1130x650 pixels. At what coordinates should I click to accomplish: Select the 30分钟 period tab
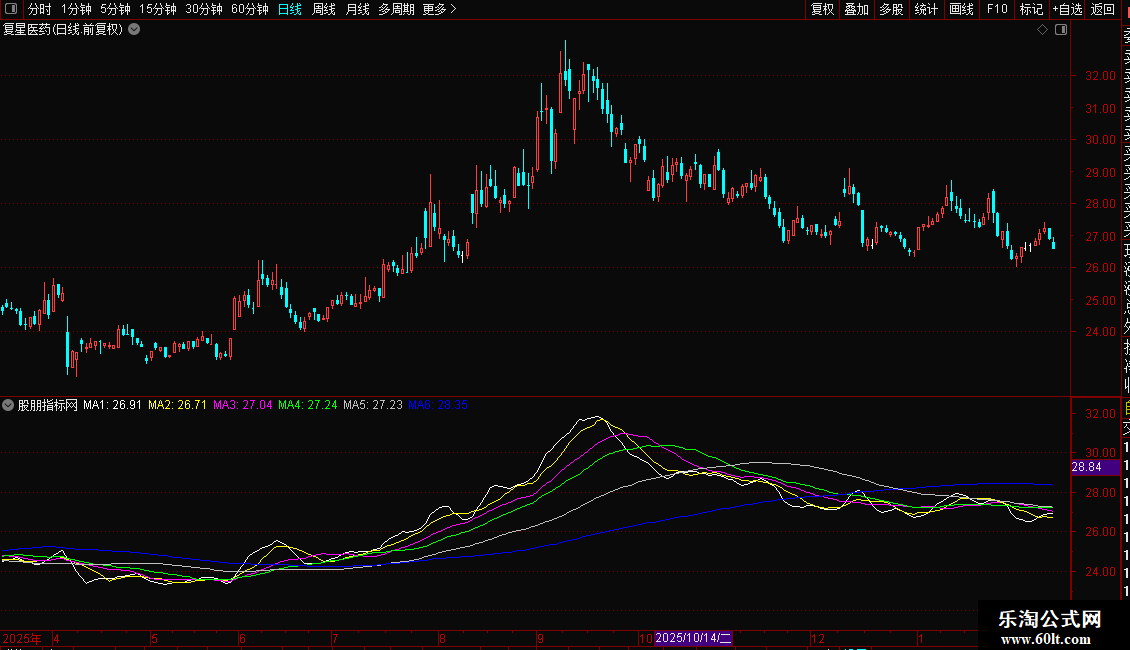[204, 9]
